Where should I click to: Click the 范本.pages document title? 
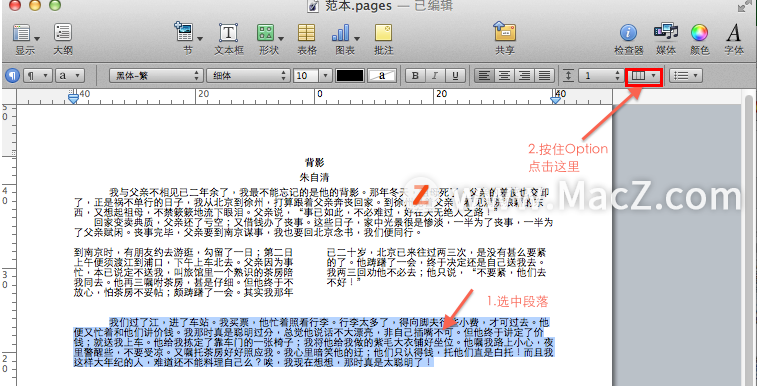pyautogui.click(x=358, y=6)
